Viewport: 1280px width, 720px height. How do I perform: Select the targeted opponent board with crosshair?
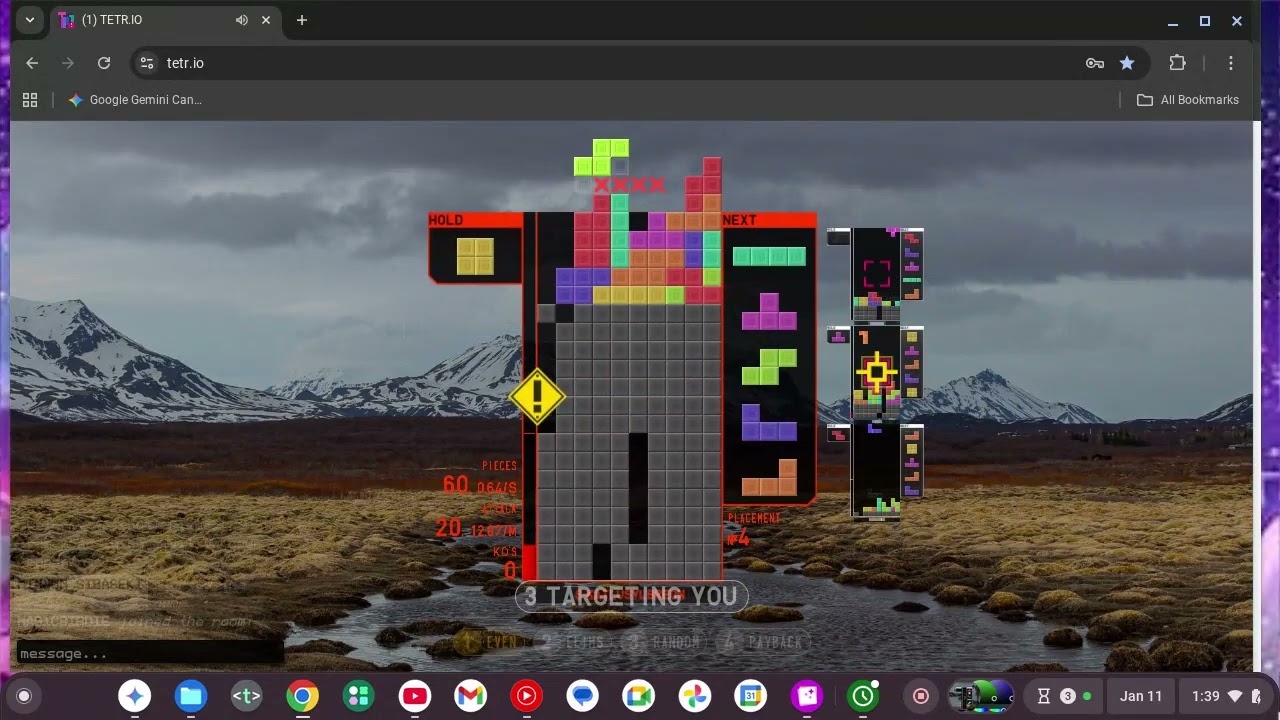877,372
